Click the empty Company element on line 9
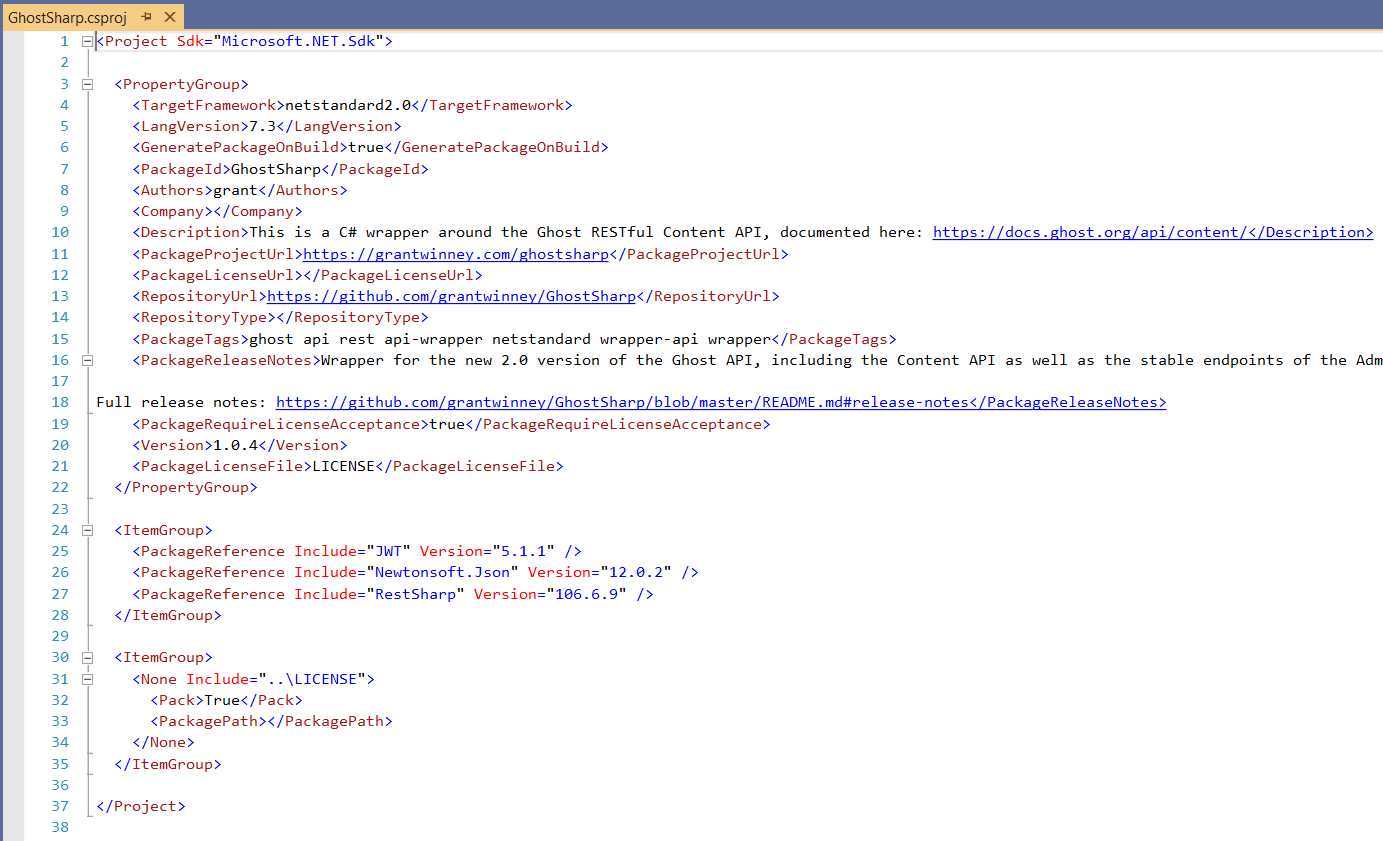The height and width of the screenshot is (841, 1383). [217, 211]
